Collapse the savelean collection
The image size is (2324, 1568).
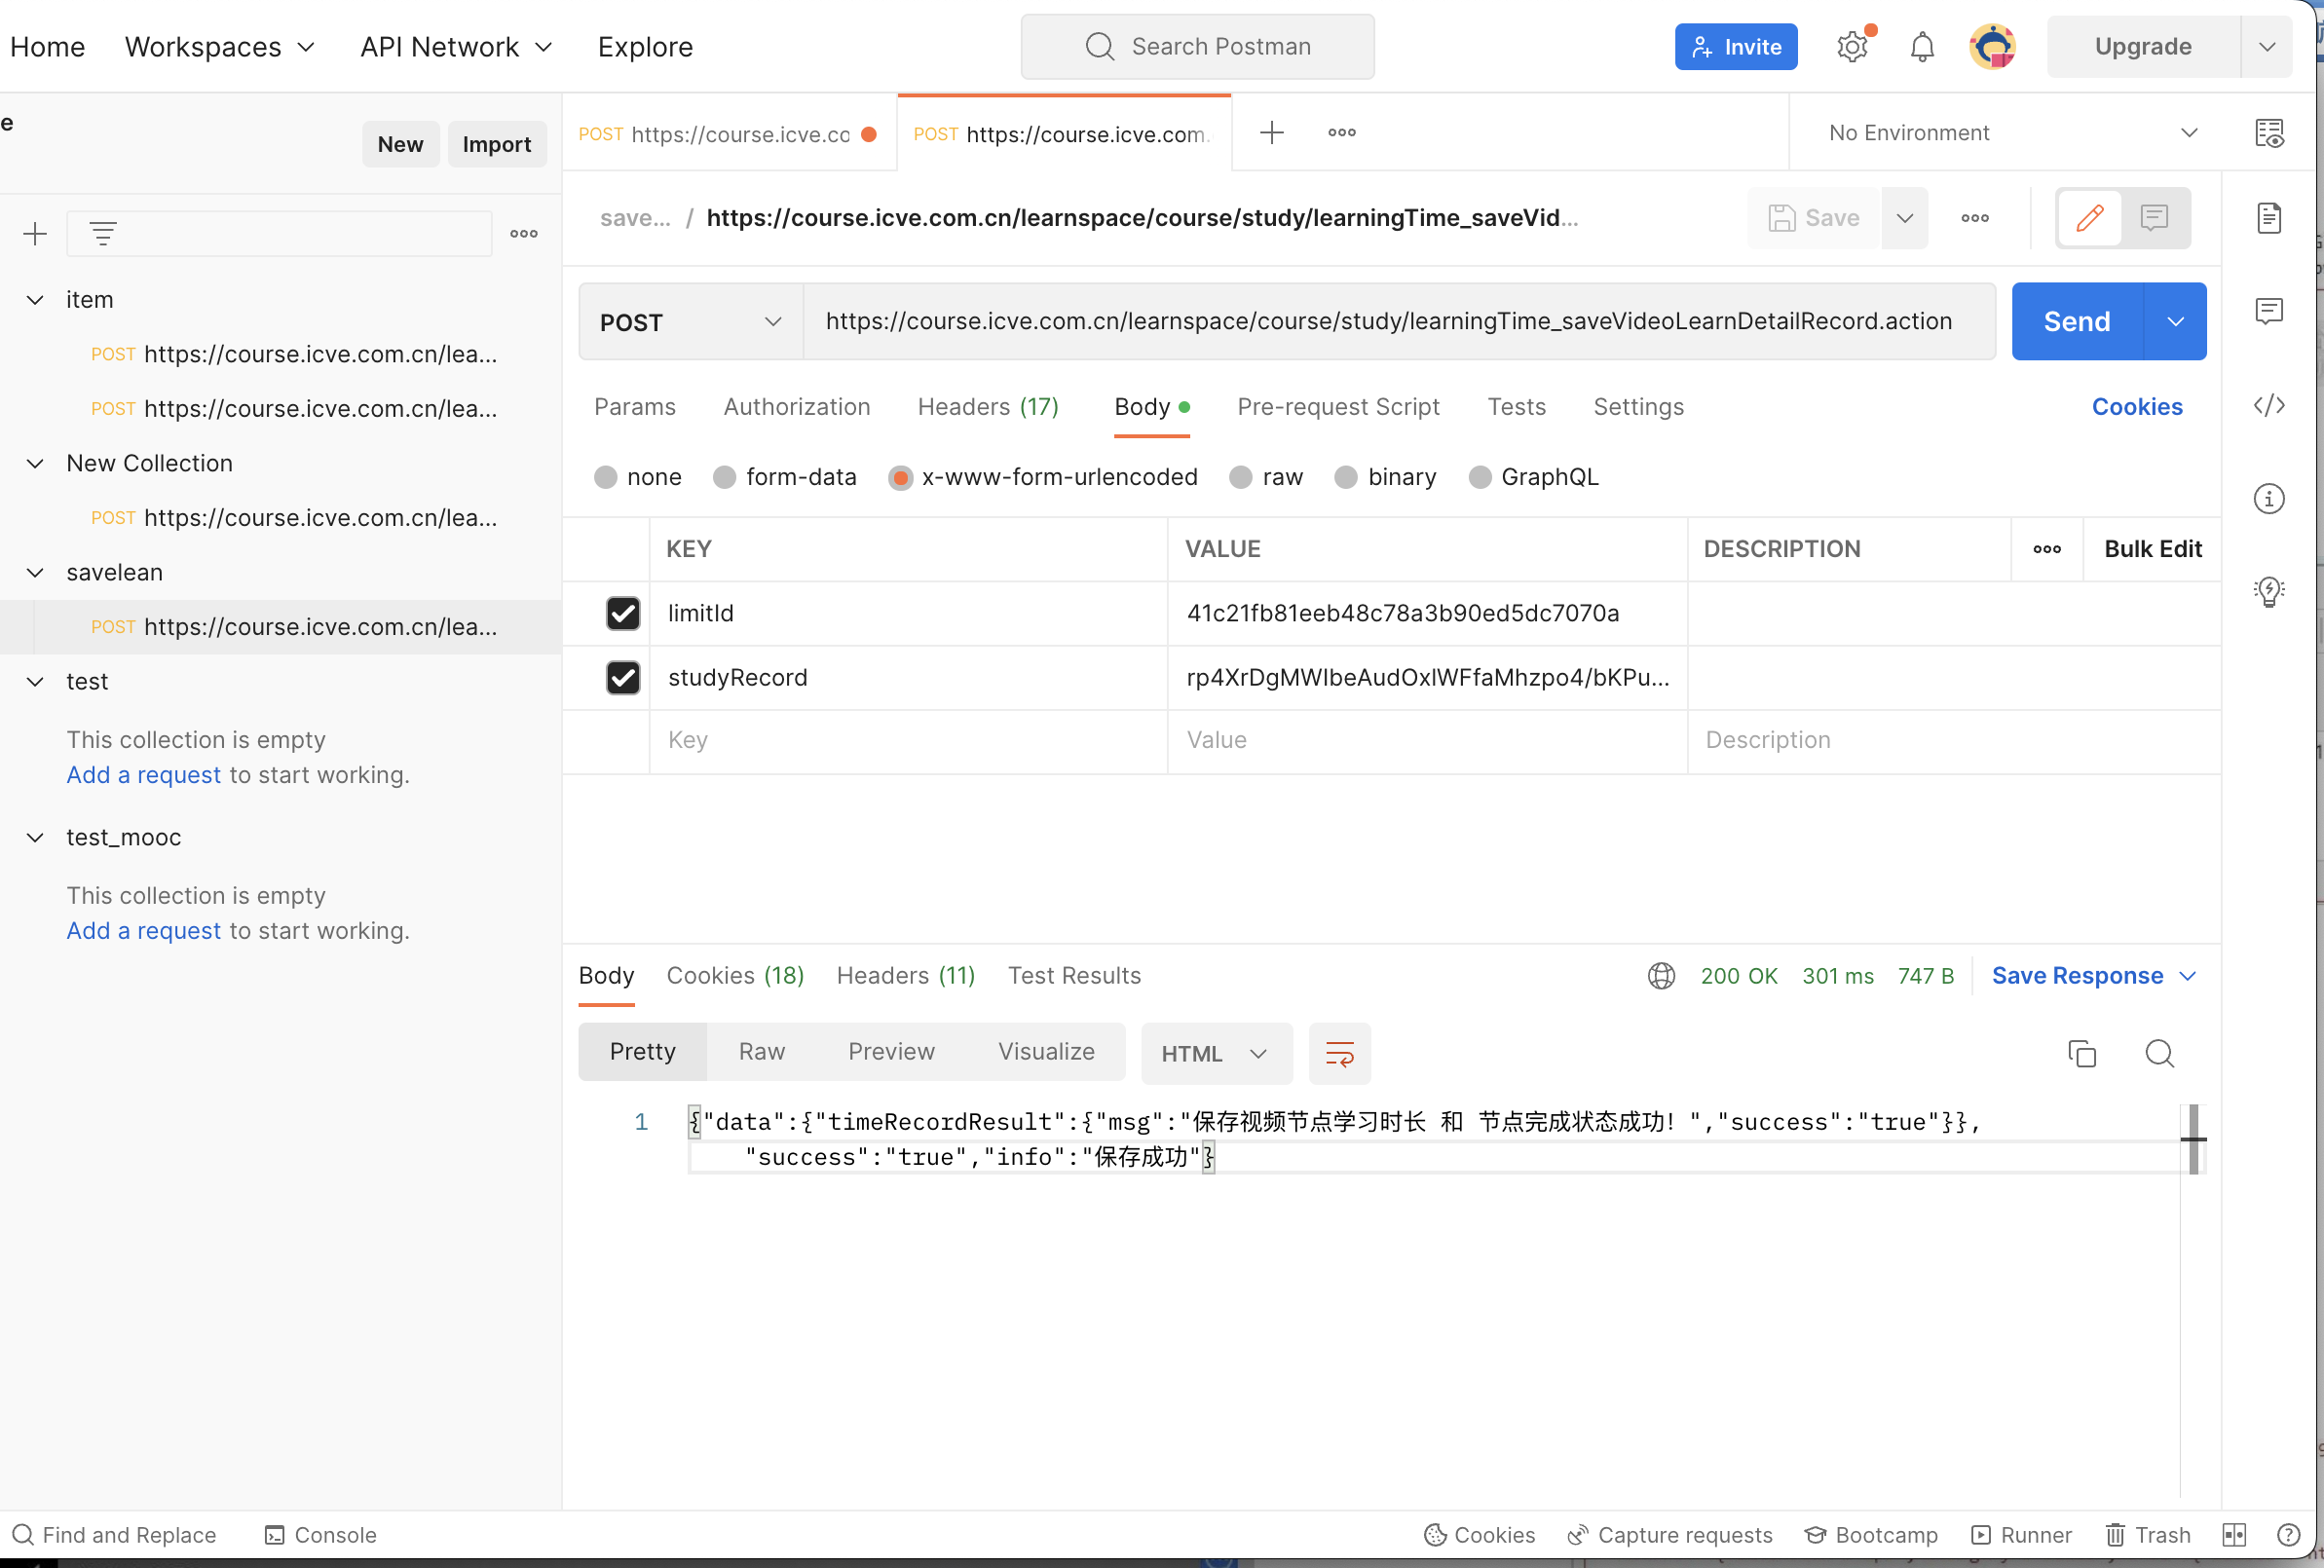click(35, 573)
